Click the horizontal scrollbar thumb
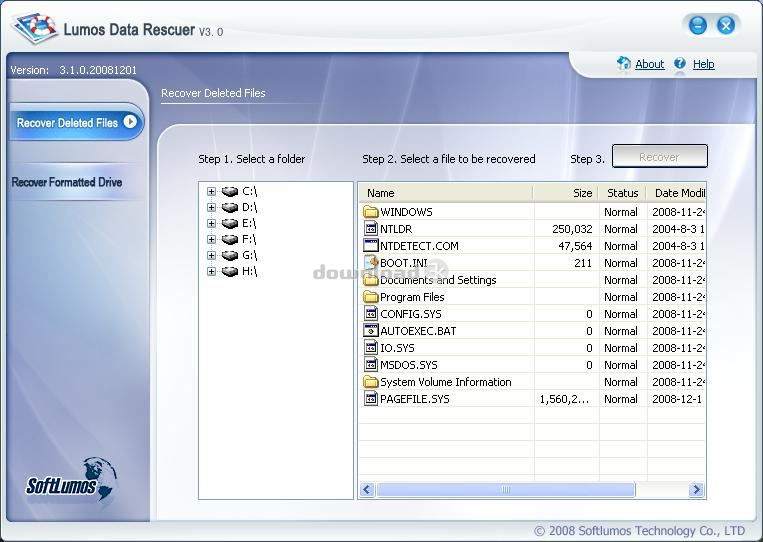 click(x=506, y=489)
